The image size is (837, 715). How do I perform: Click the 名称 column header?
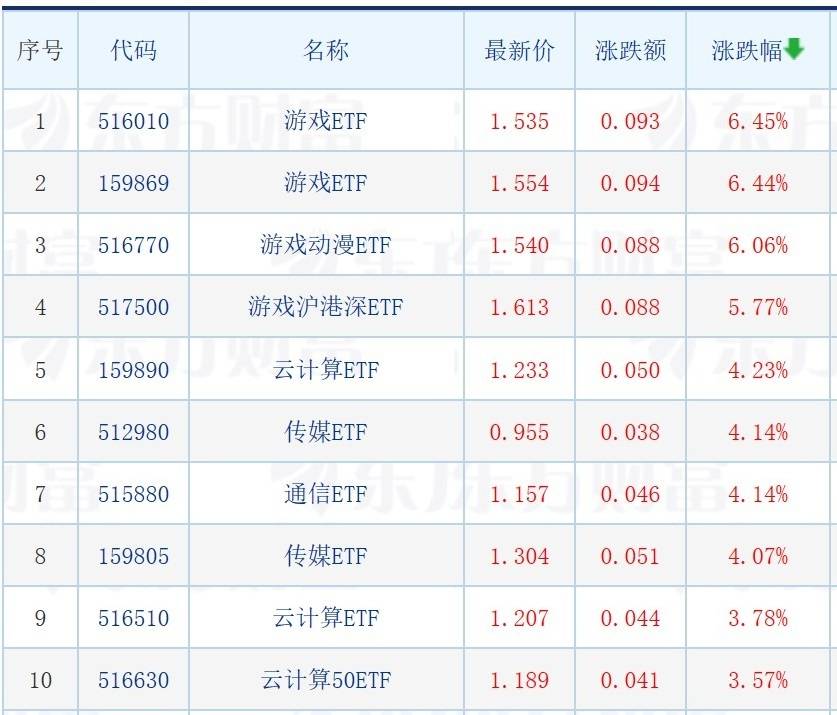326,51
